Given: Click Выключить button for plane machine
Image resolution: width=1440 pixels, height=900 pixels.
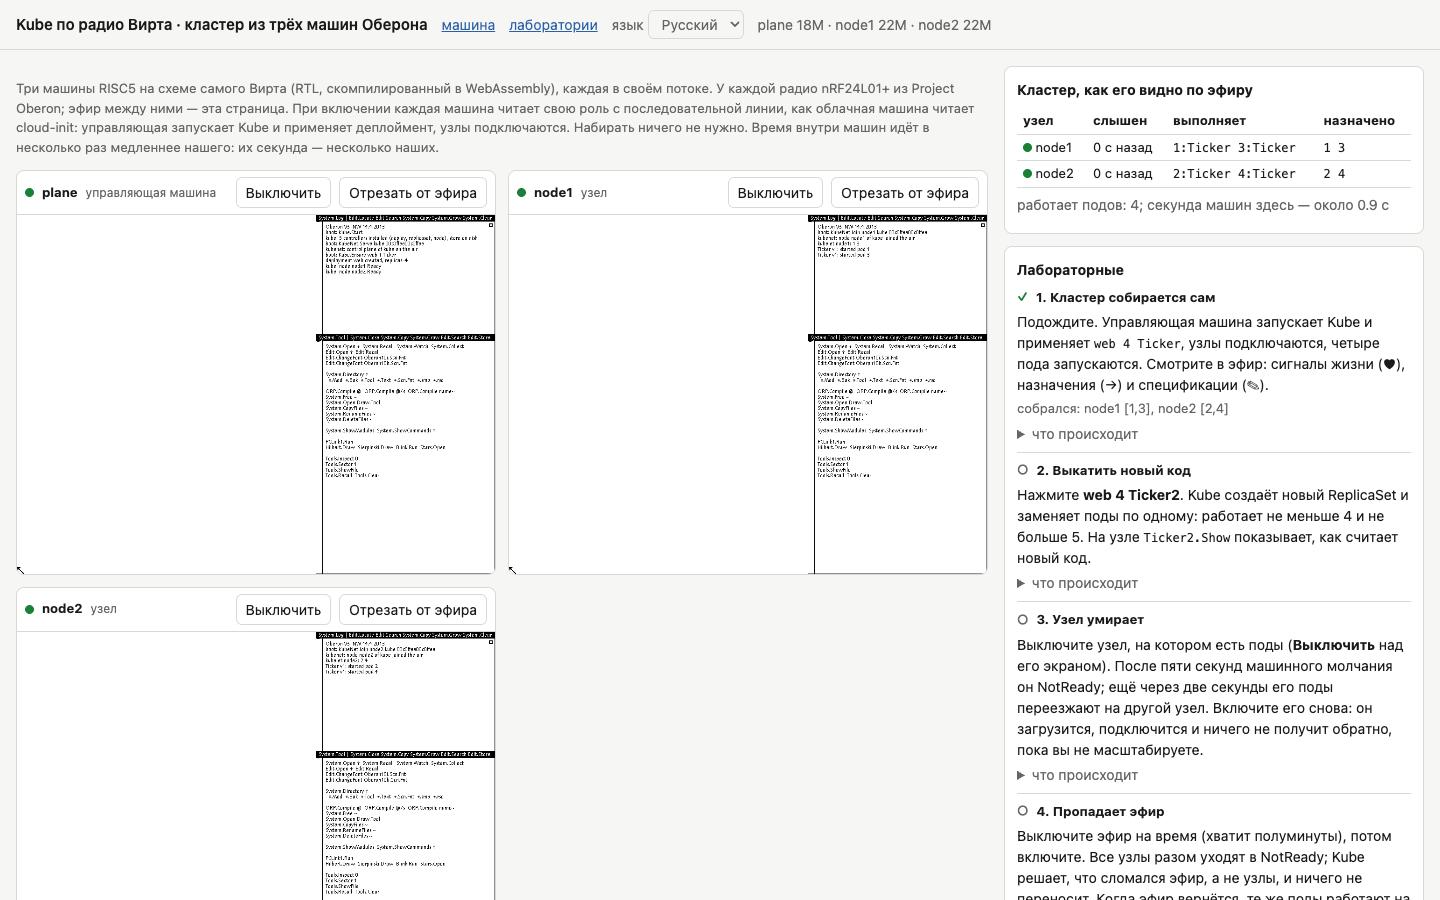Looking at the screenshot, I should (283, 193).
